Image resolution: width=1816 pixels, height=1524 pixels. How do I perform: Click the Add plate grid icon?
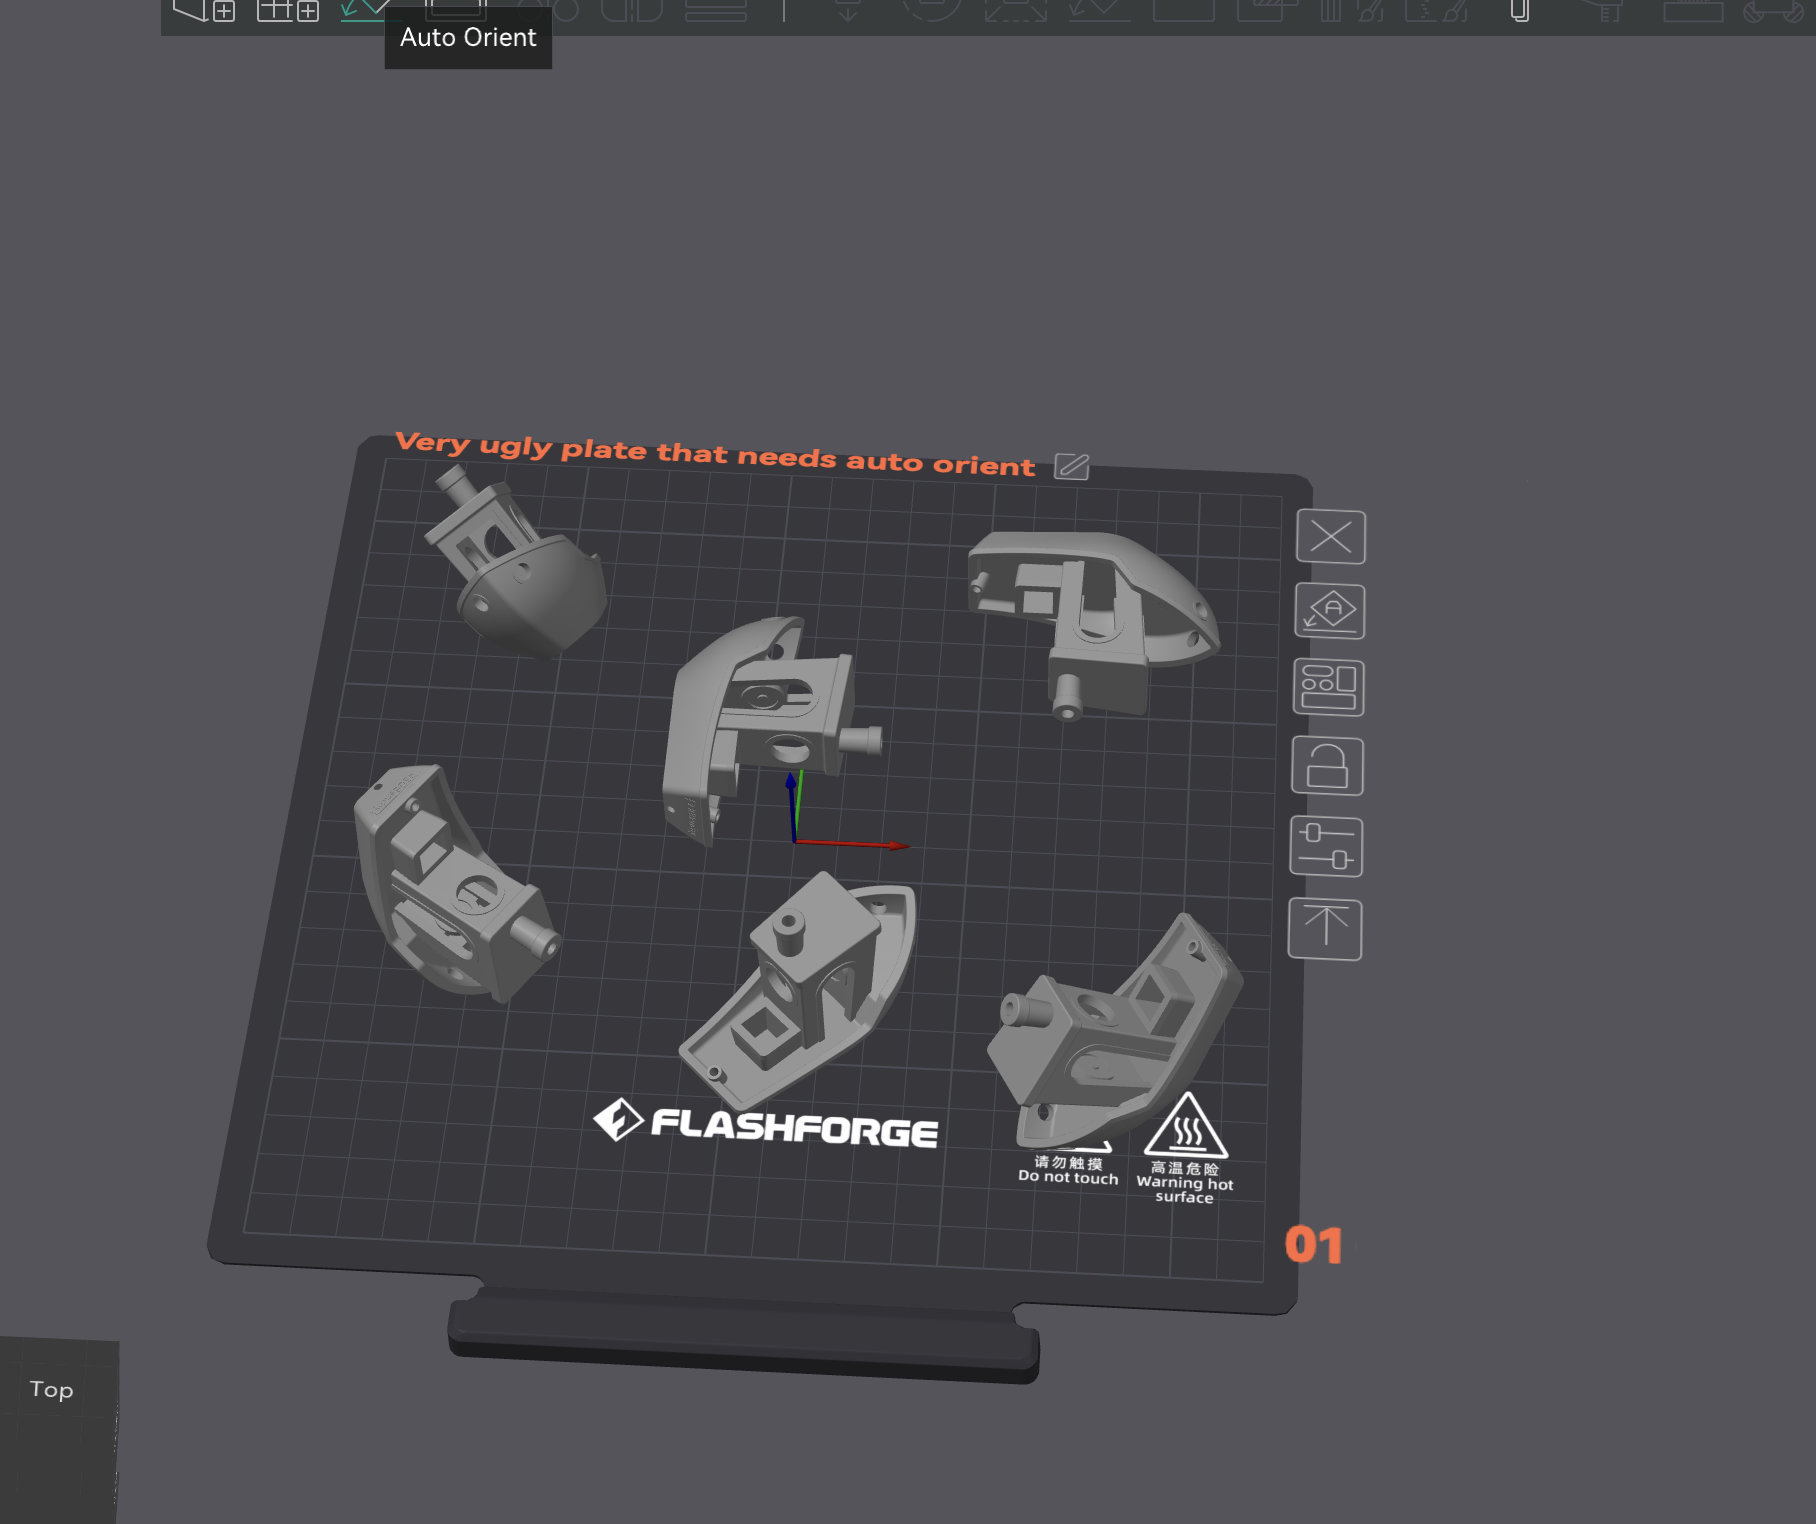click(288, 10)
